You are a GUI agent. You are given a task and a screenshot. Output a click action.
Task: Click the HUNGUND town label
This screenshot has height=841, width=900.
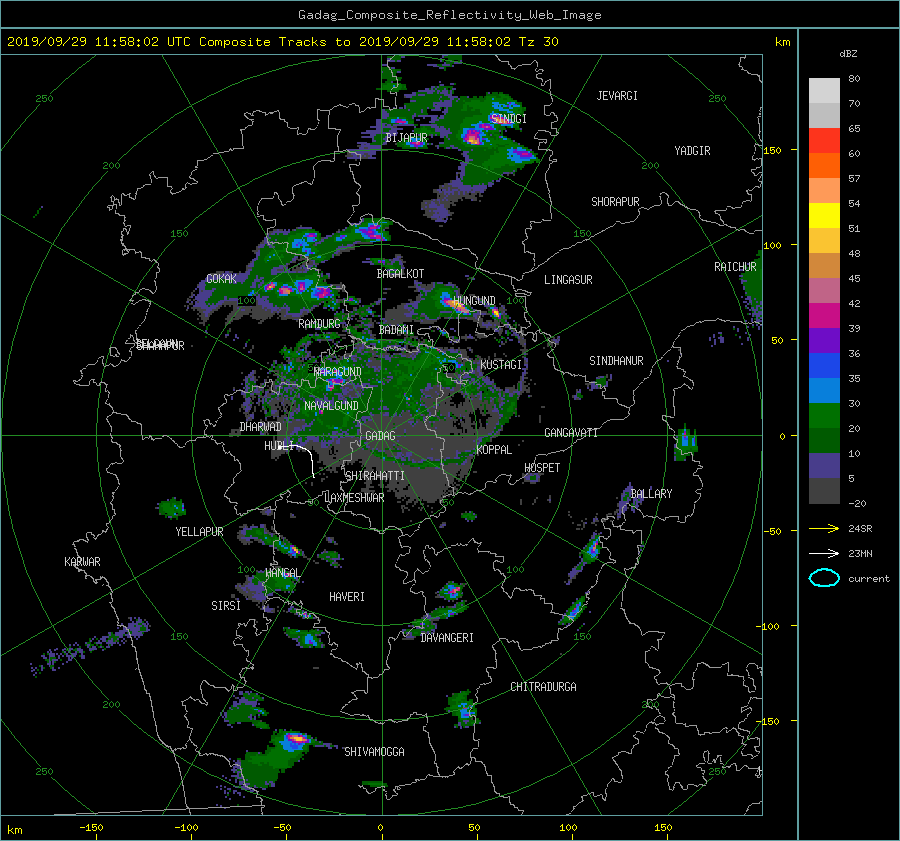[x=474, y=301]
